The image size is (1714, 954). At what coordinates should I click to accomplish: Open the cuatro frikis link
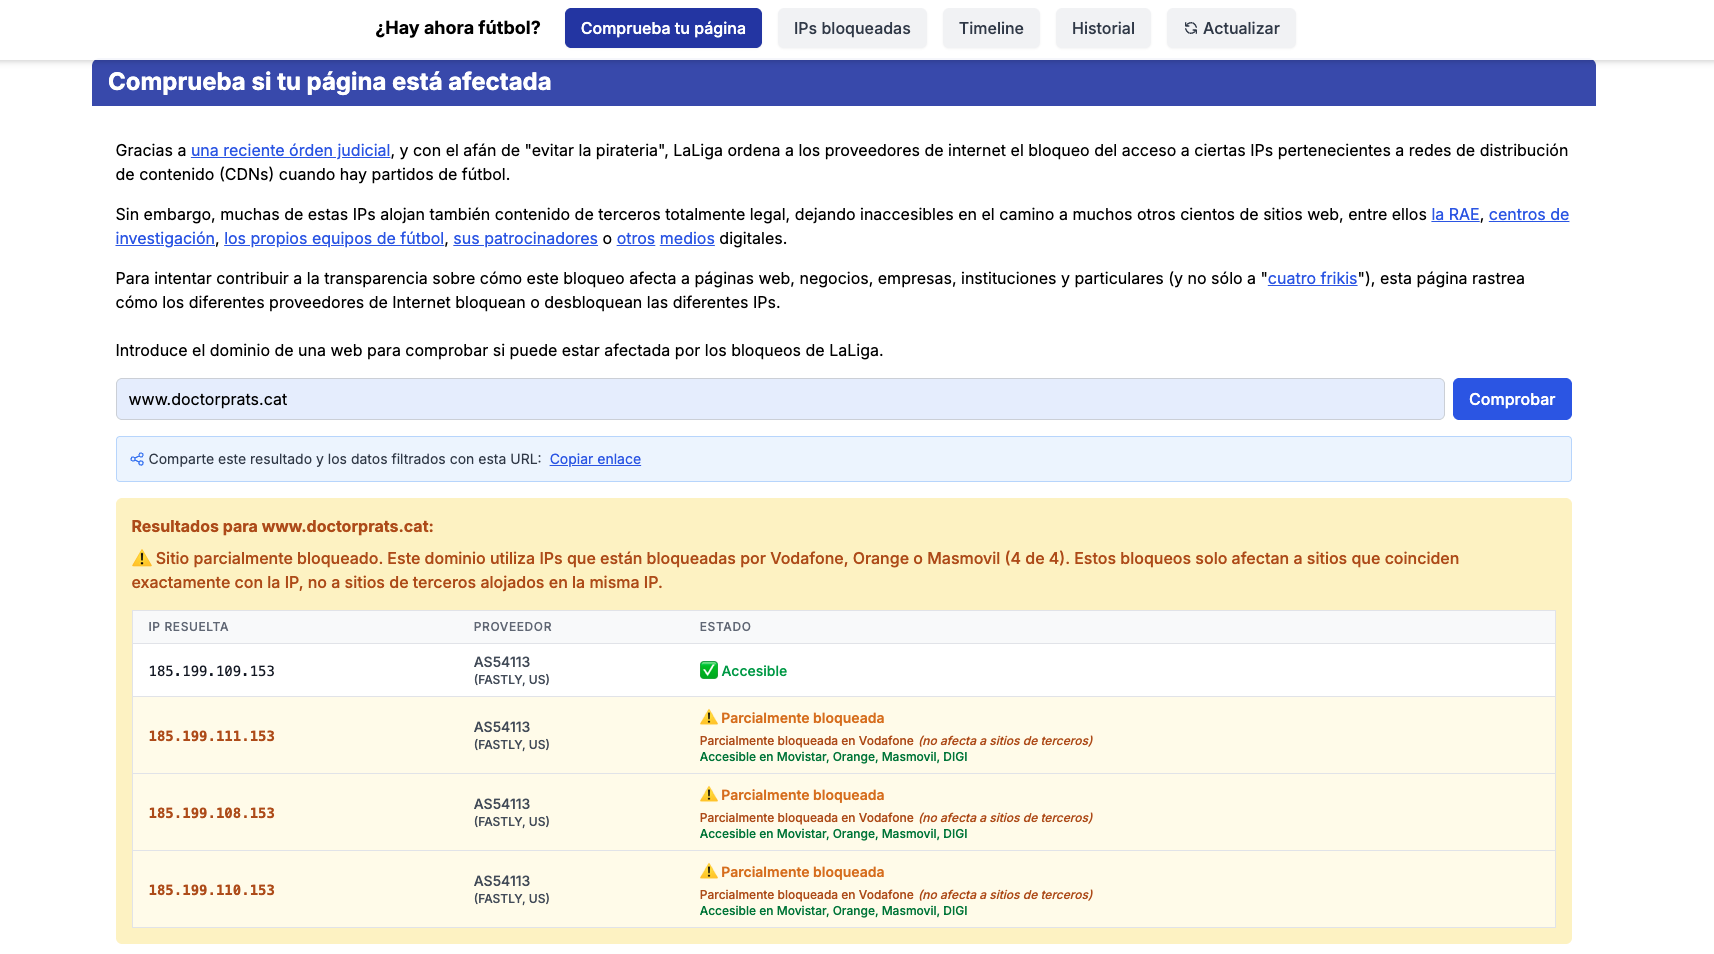tap(1312, 278)
